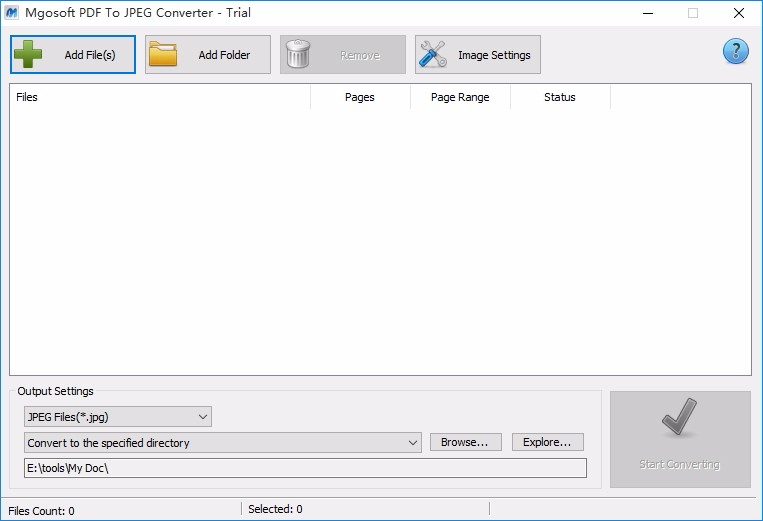The height and width of the screenshot is (521, 763).
Task: Click the green plus Add File(s) icon
Action: [28, 54]
